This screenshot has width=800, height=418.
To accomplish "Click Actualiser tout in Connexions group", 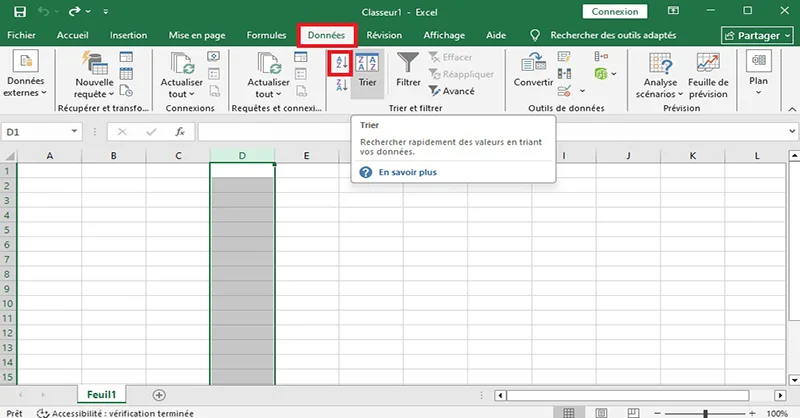I will click(x=181, y=75).
